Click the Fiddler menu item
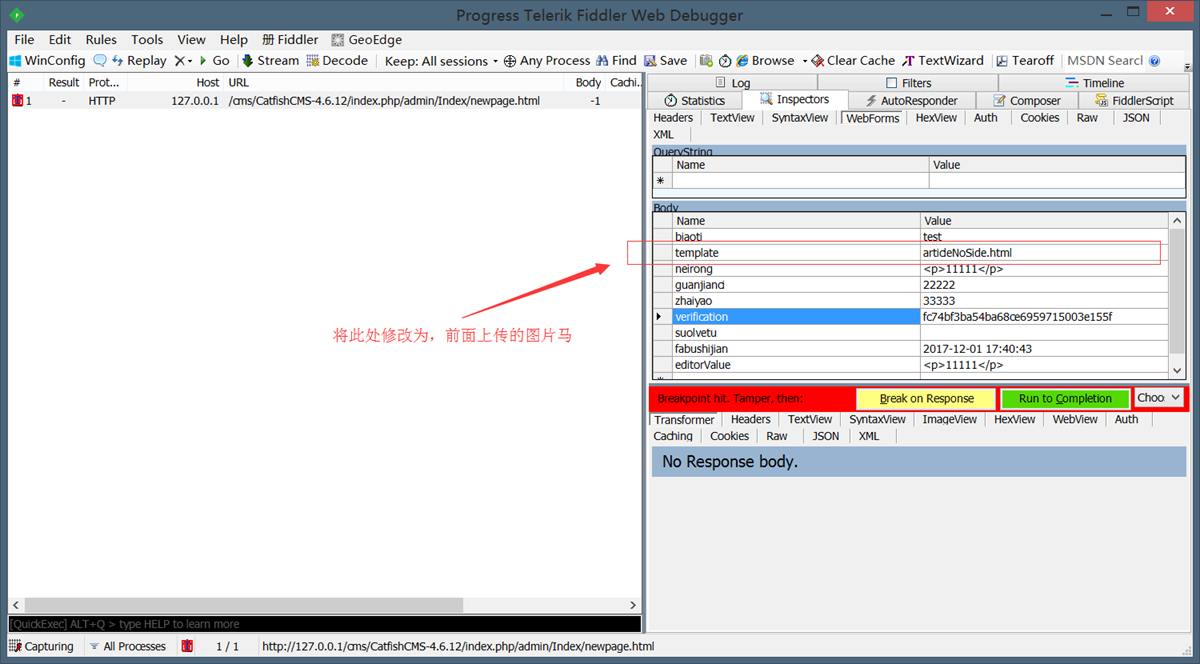The height and width of the screenshot is (664, 1200). [x=290, y=39]
